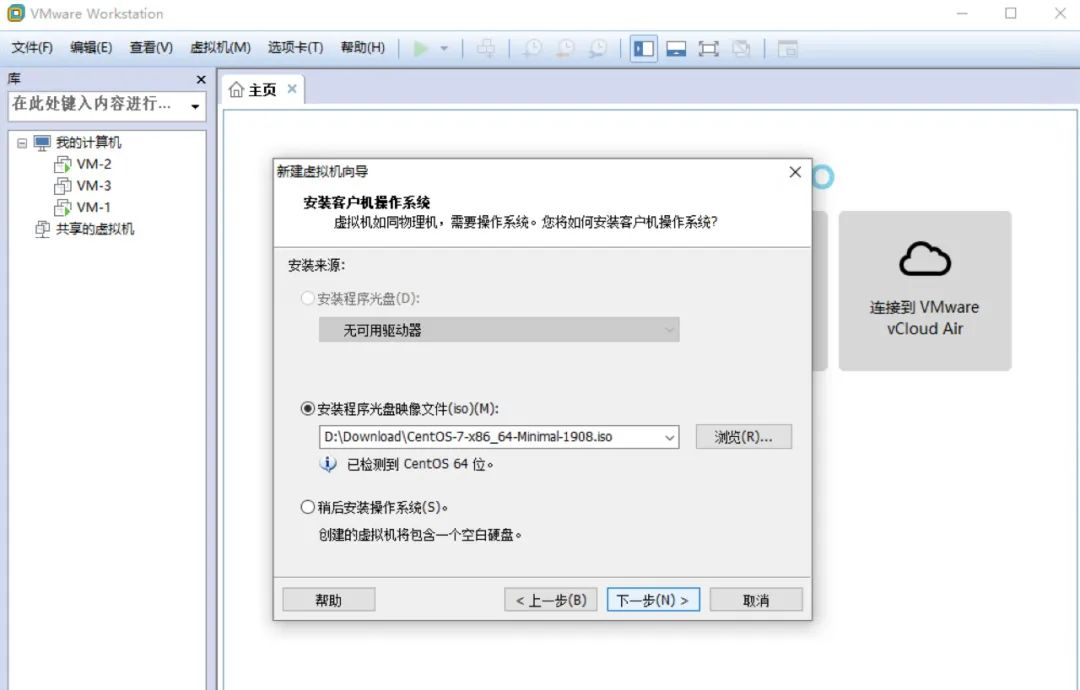1080x690 pixels.
Task: Open the 帮助(H) menu
Action: 363,48
